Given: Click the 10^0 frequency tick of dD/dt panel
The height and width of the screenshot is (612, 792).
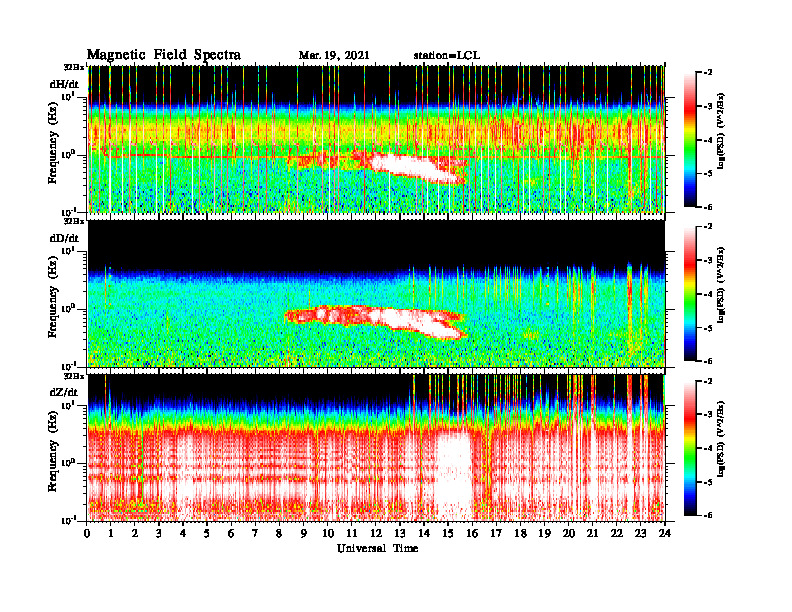Looking at the screenshot, I should pyautogui.click(x=69, y=309).
